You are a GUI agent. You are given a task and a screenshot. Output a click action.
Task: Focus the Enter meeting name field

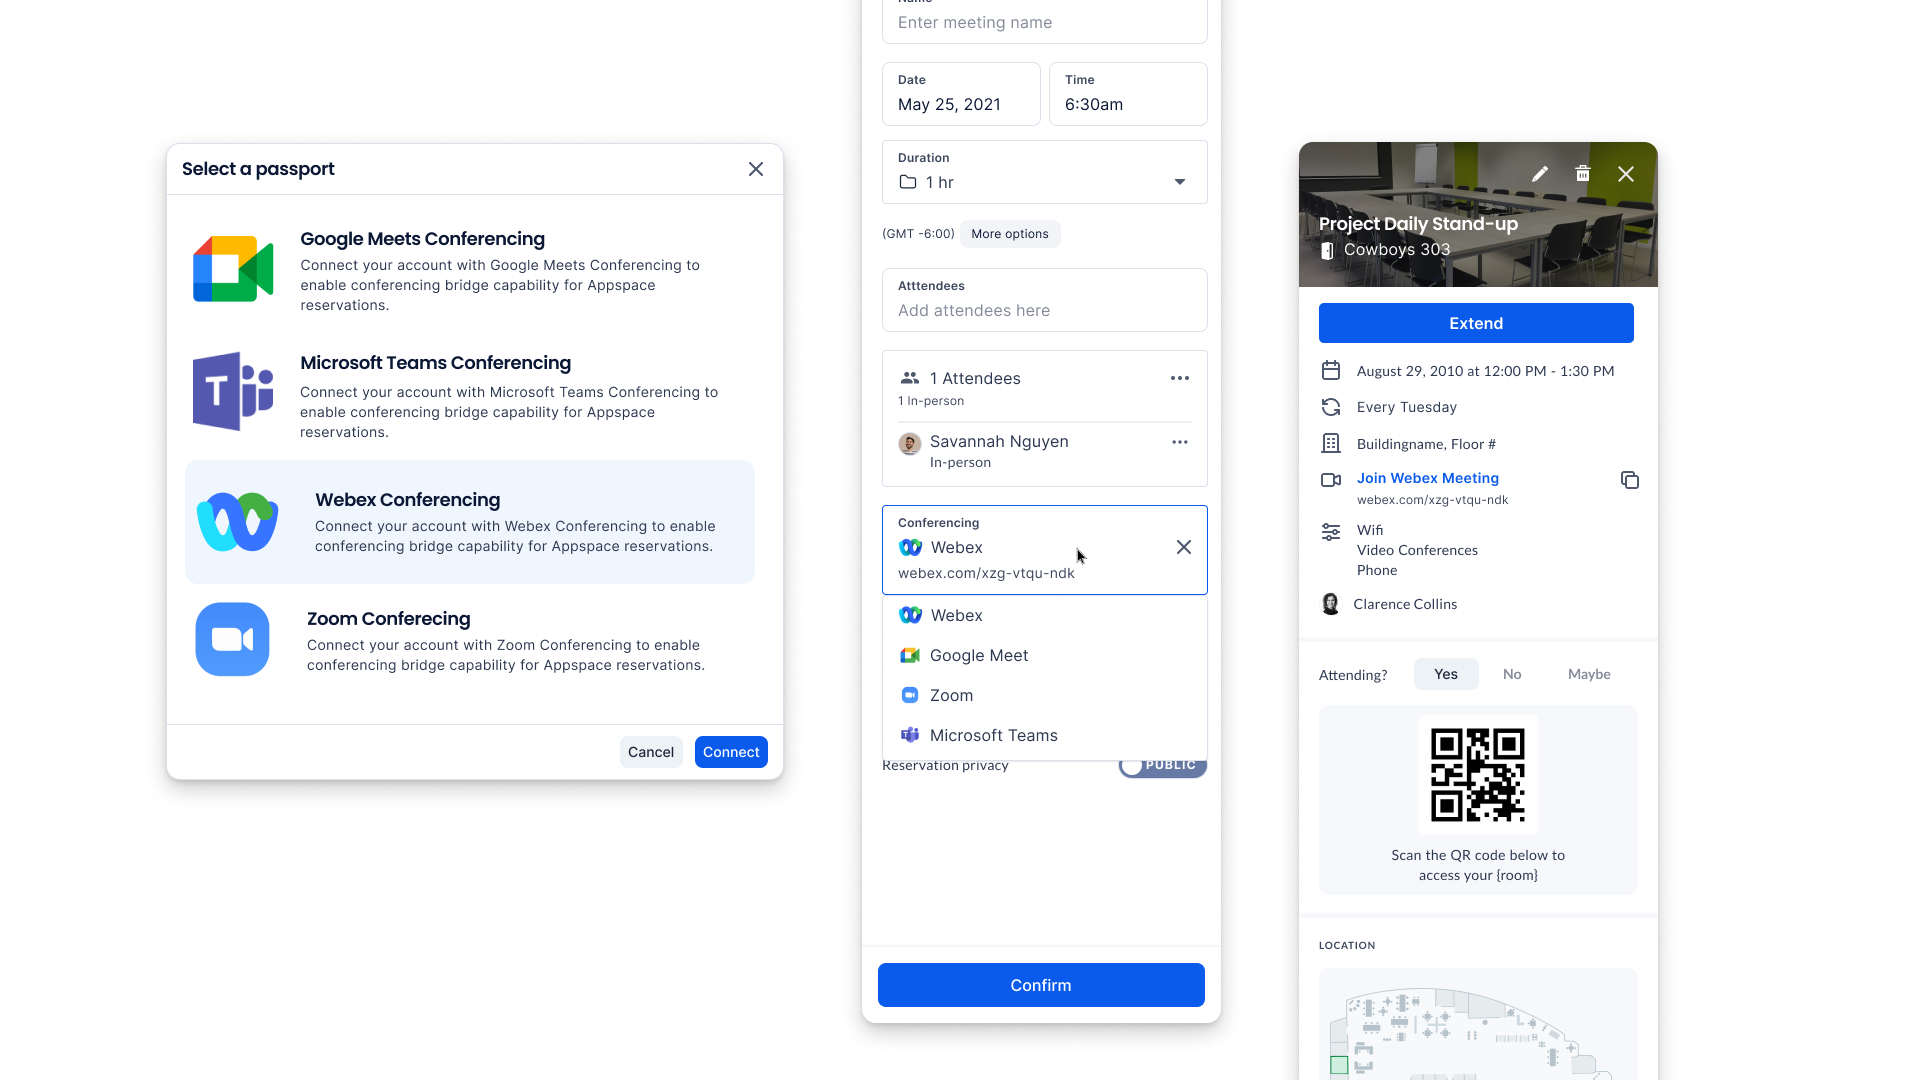pos(1045,22)
